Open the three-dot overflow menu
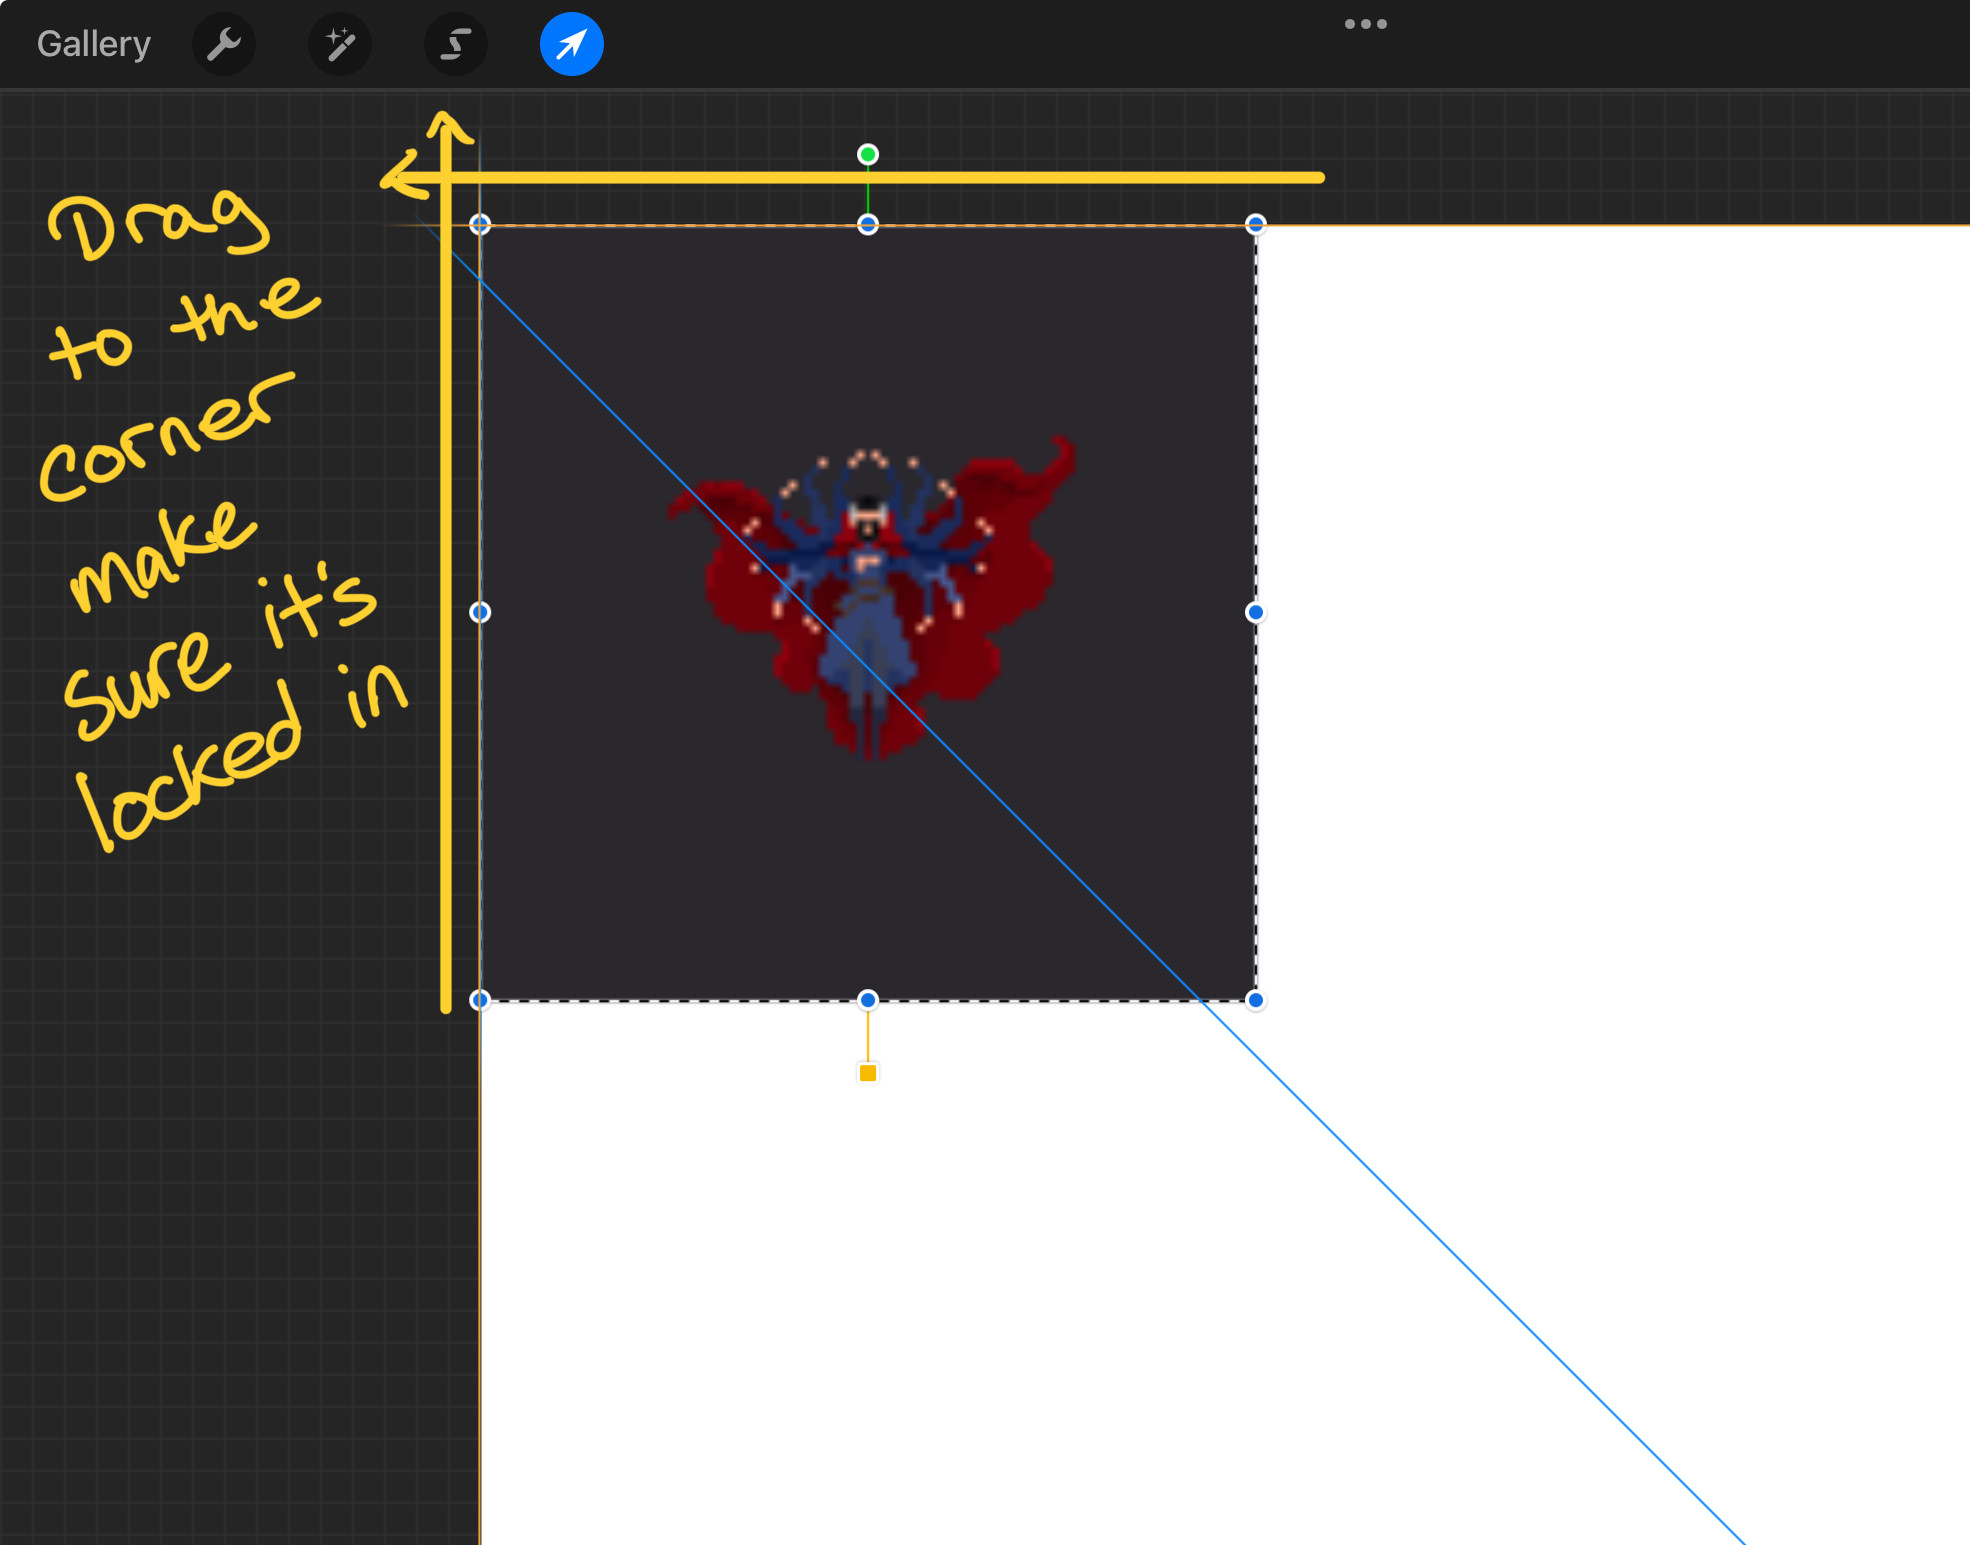1970x1545 pixels. (1366, 24)
